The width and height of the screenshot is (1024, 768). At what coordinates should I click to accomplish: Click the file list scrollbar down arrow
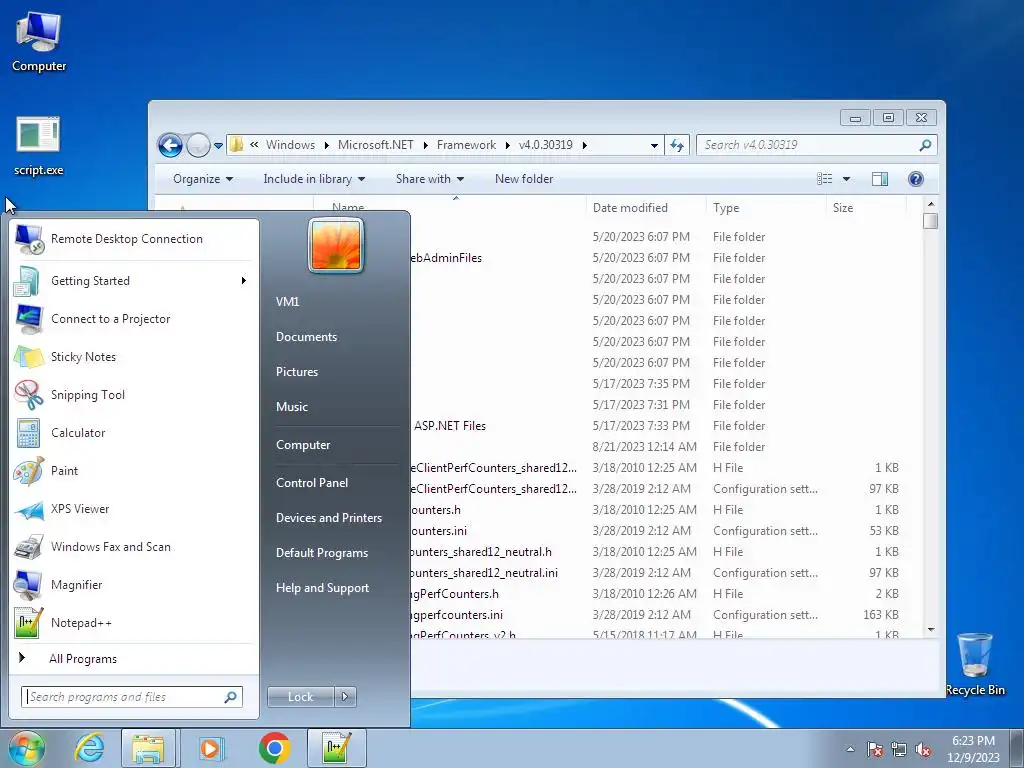(931, 630)
